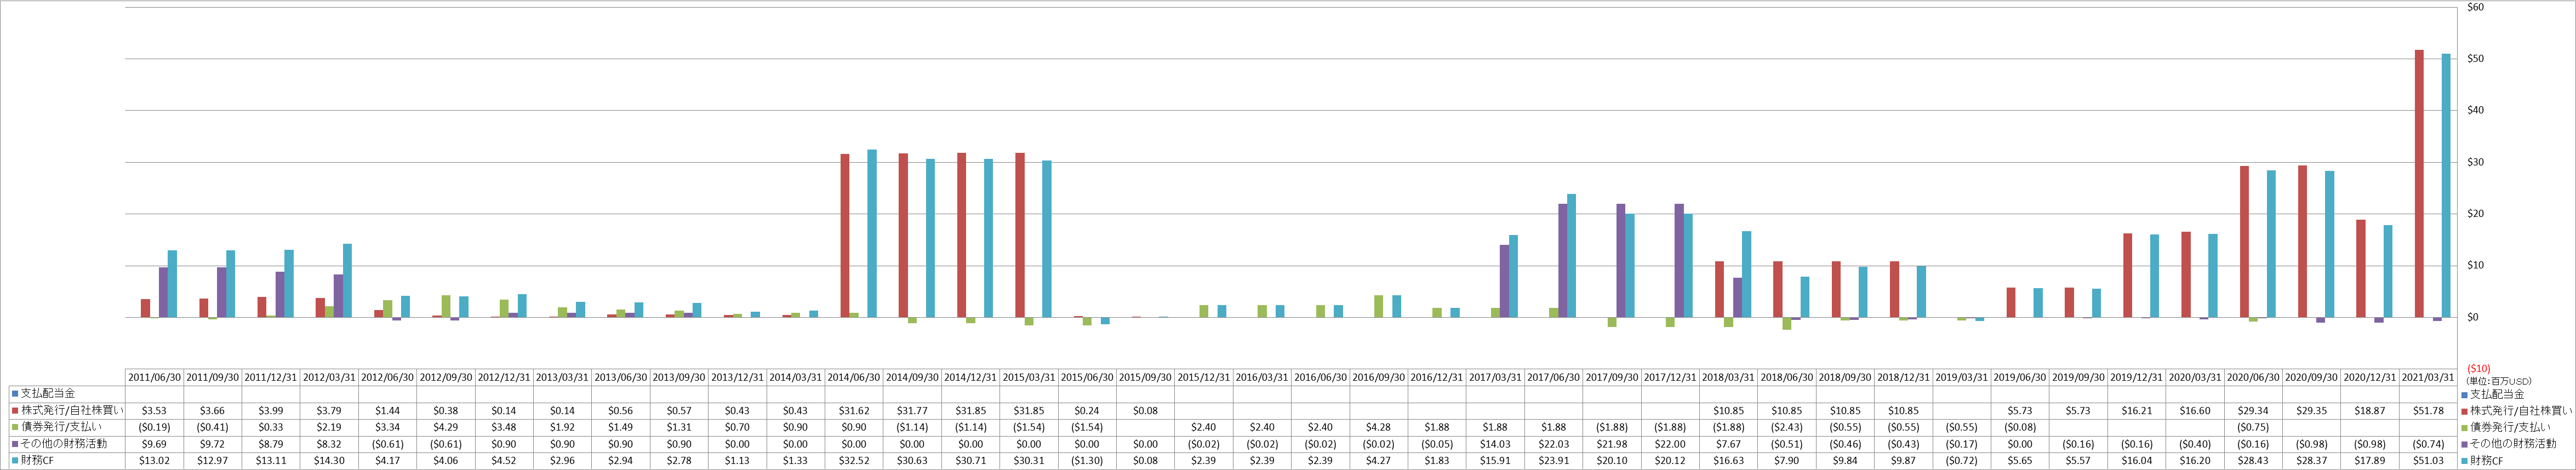Select the $16.63 cell under 2018/03/31

1729,461
